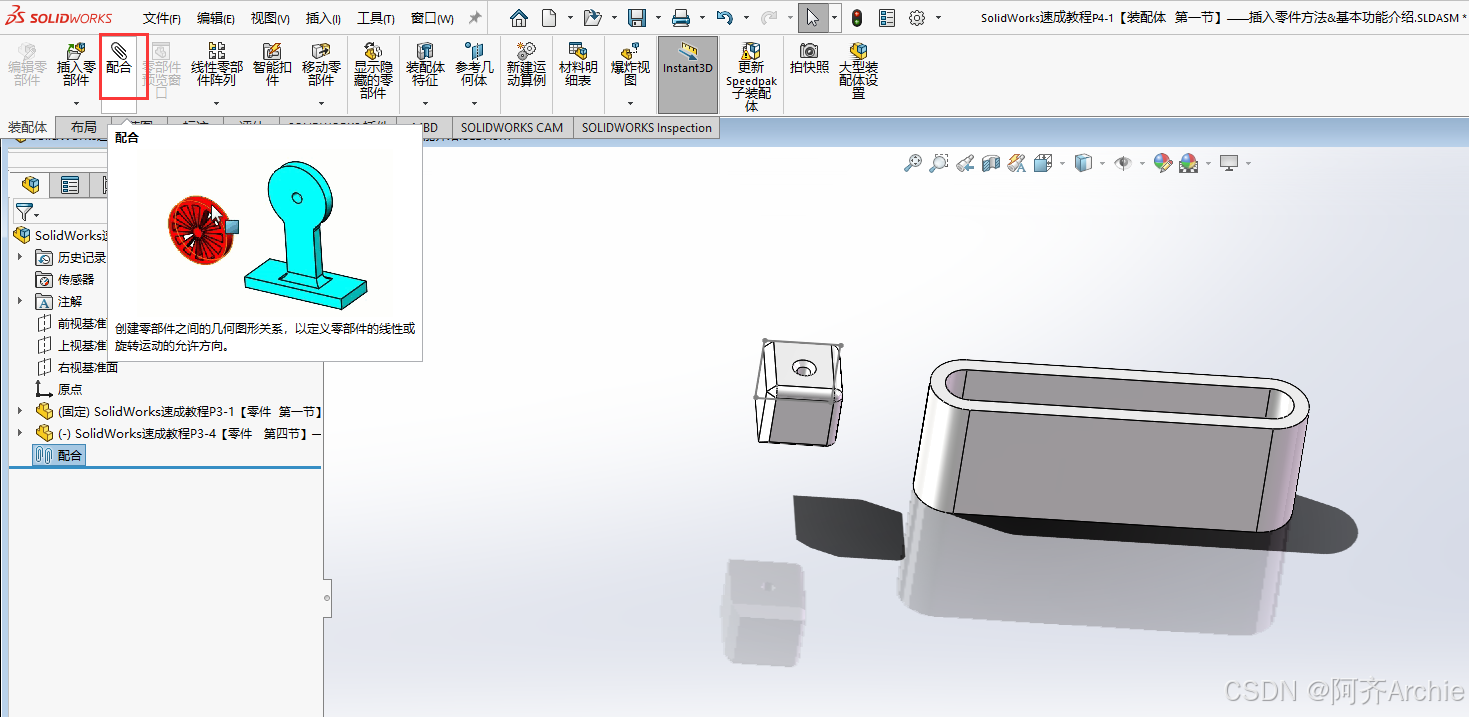Click the Rebuild traffic light icon
This screenshot has width=1469, height=717.
click(857, 18)
